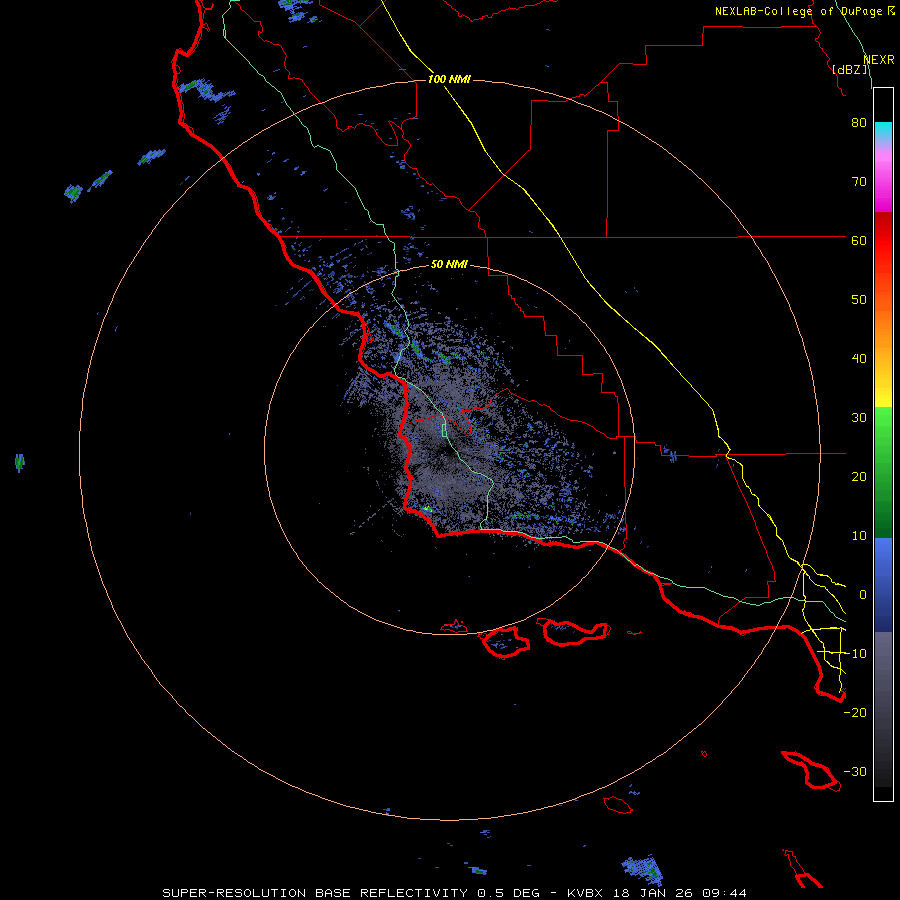Click the "50 NMI" range ring label
900x900 pixels.
click(x=449, y=265)
